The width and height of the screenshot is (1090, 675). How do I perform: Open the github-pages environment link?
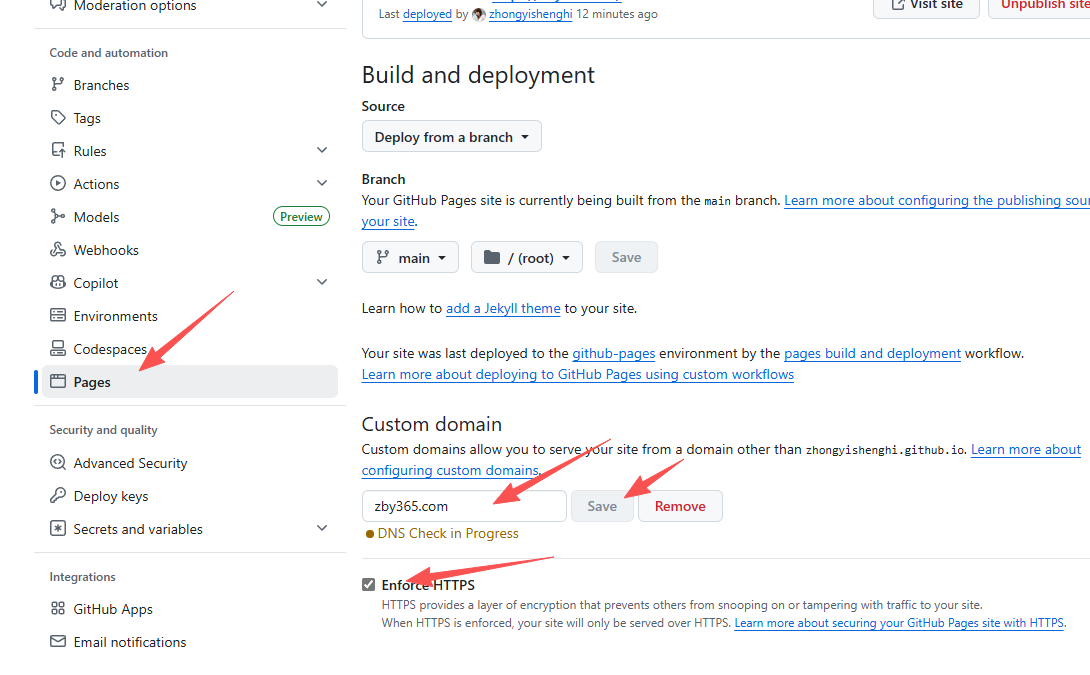pyautogui.click(x=614, y=353)
